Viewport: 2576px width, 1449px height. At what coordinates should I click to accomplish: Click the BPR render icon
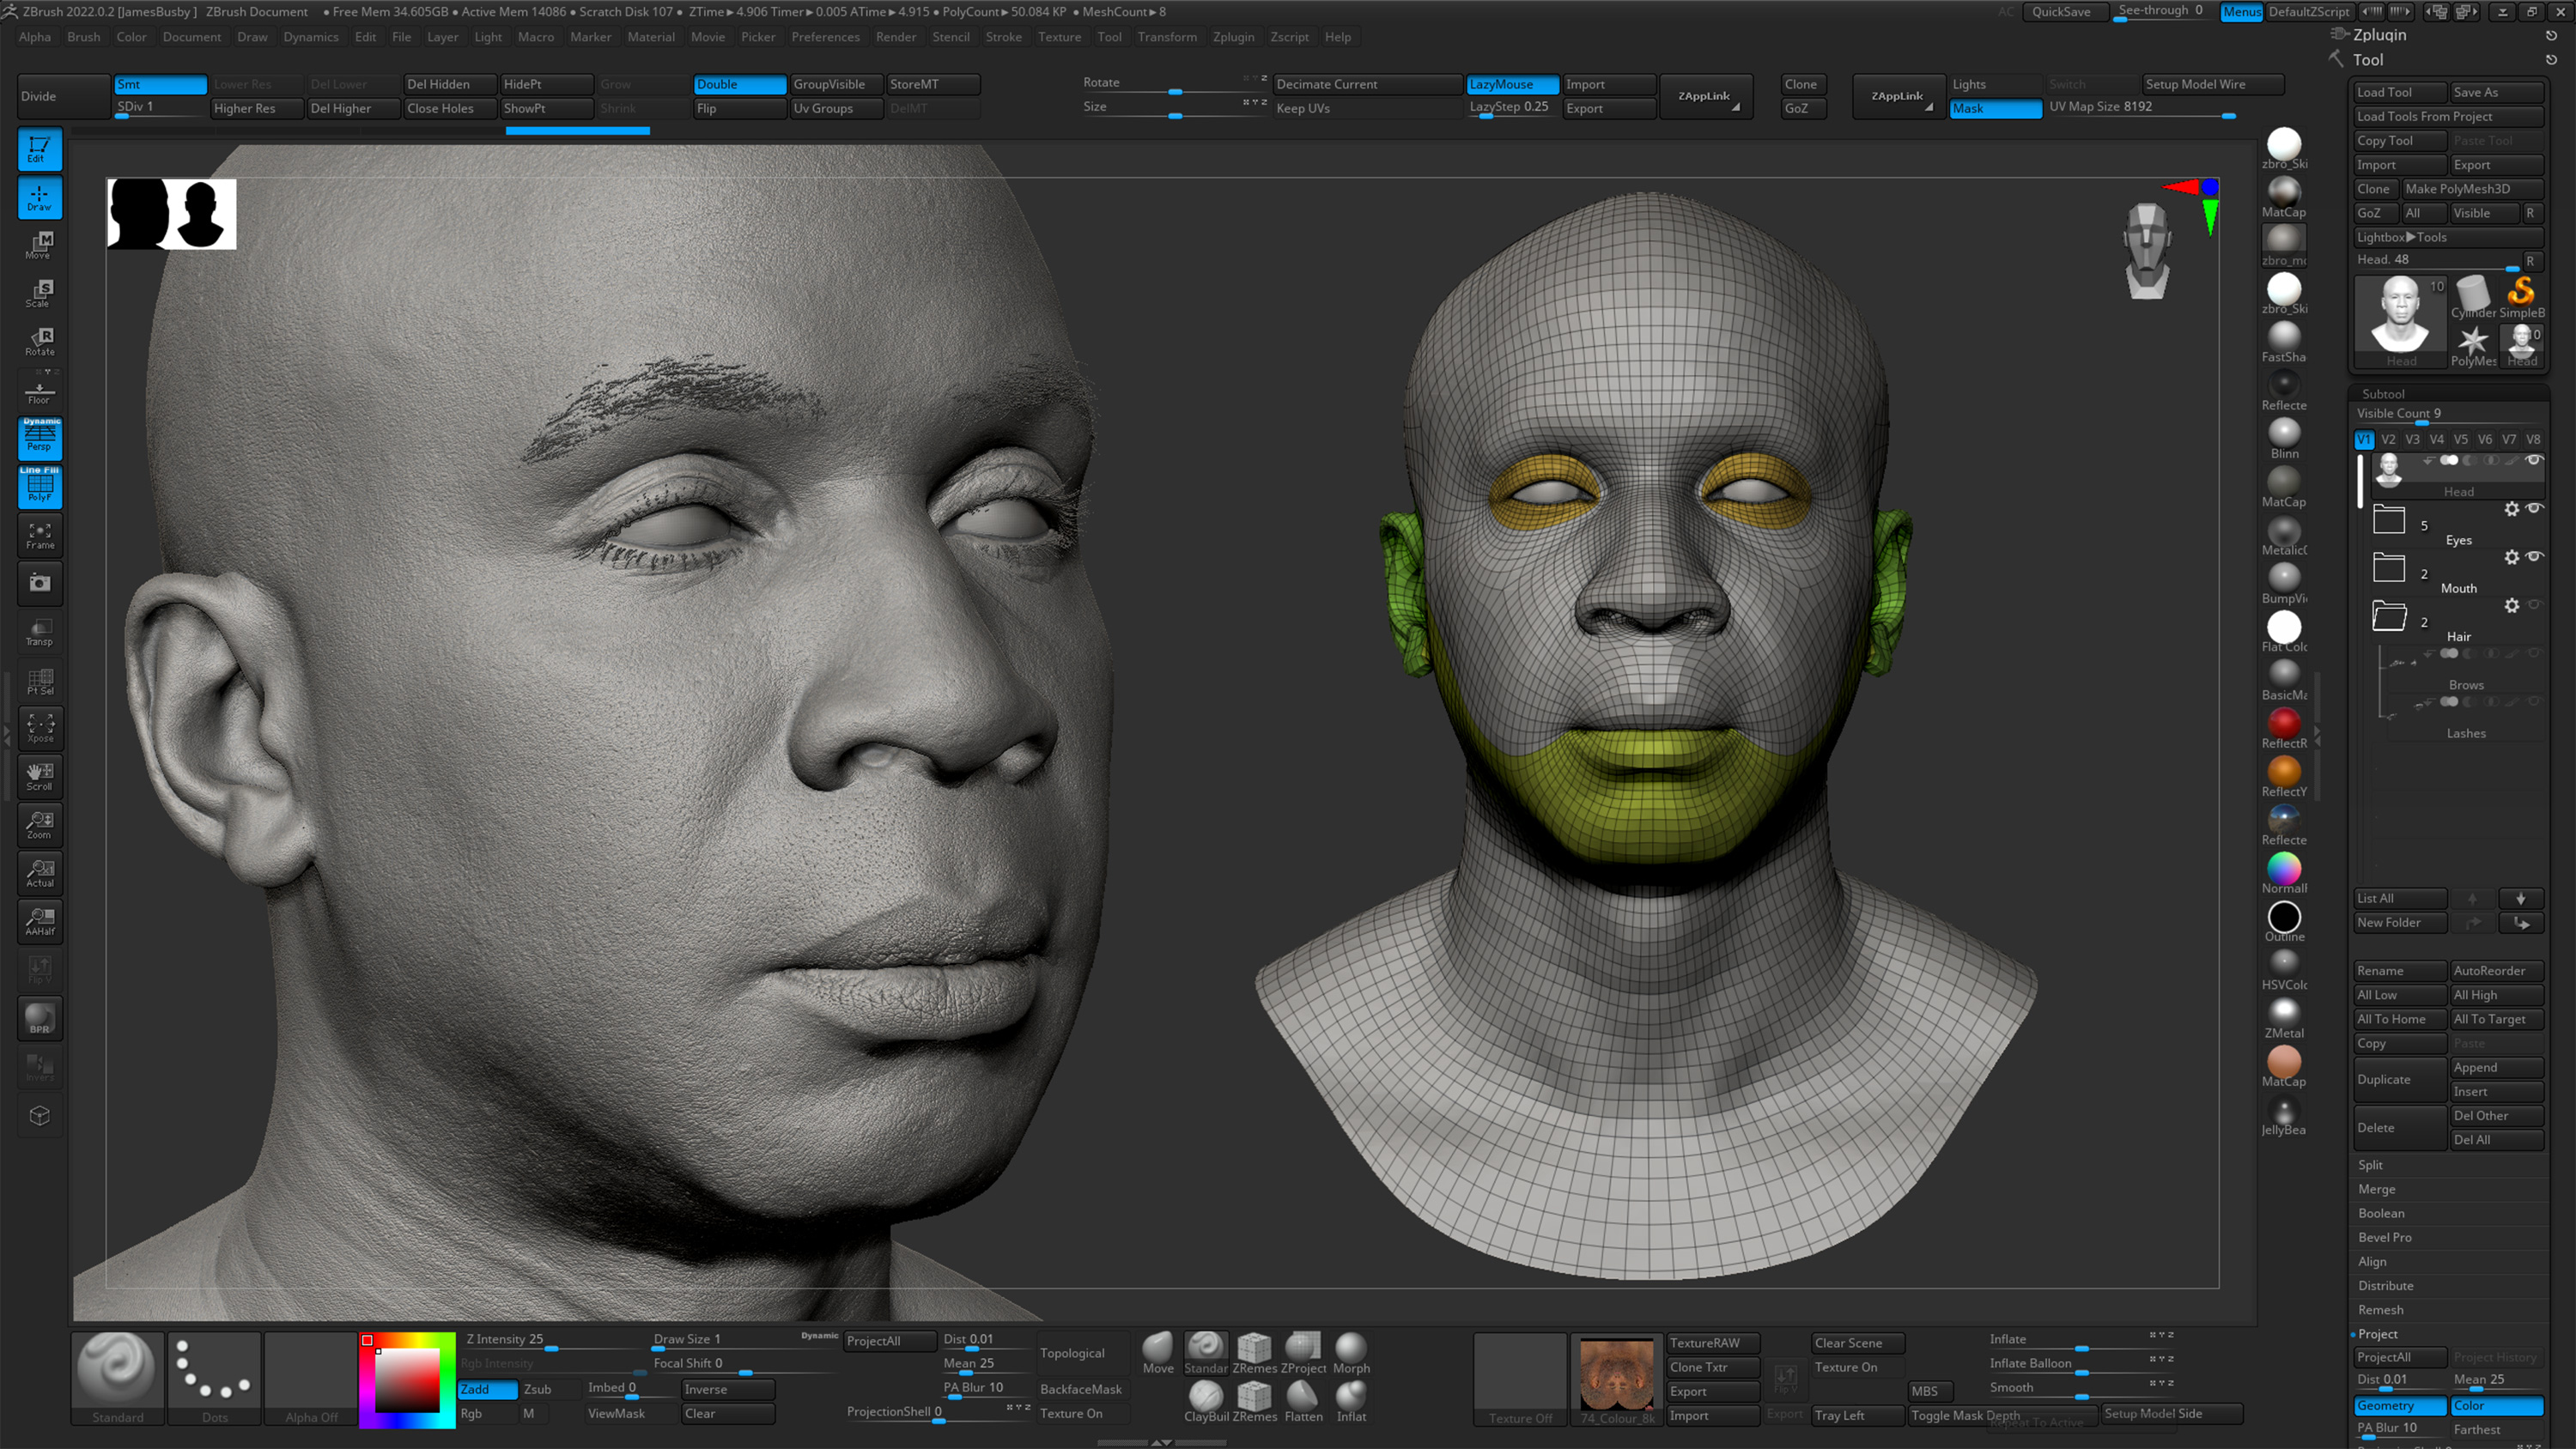click(40, 1018)
